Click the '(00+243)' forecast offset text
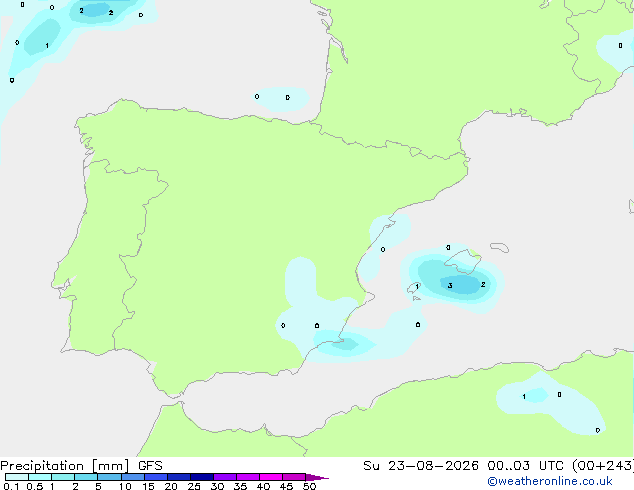634x490 pixels. point(602,466)
